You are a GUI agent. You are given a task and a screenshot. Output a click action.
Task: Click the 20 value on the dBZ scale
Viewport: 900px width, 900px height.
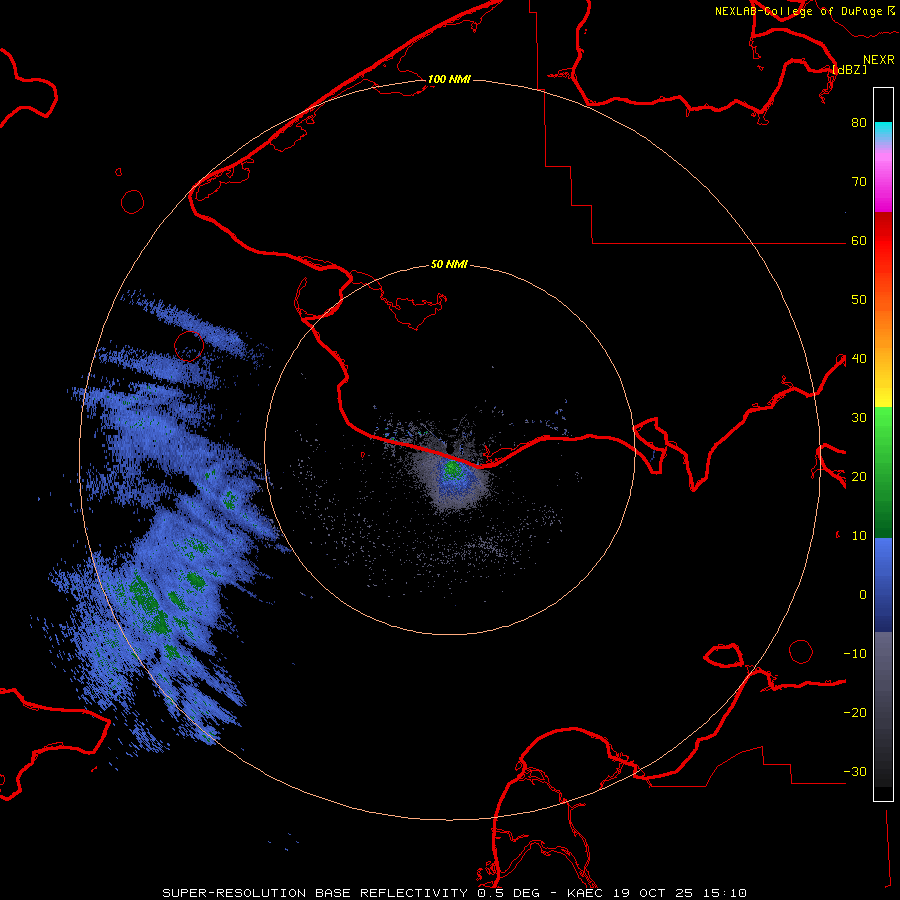(x=859, y=477)
